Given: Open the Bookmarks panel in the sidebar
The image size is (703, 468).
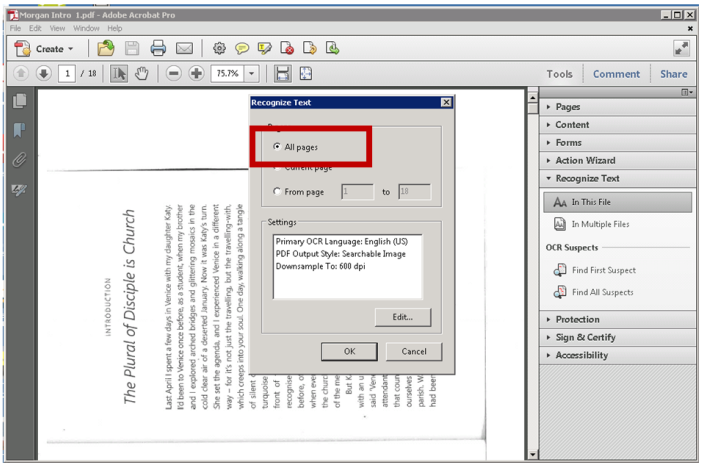Looking at the screenshot, I should point(19,130).
